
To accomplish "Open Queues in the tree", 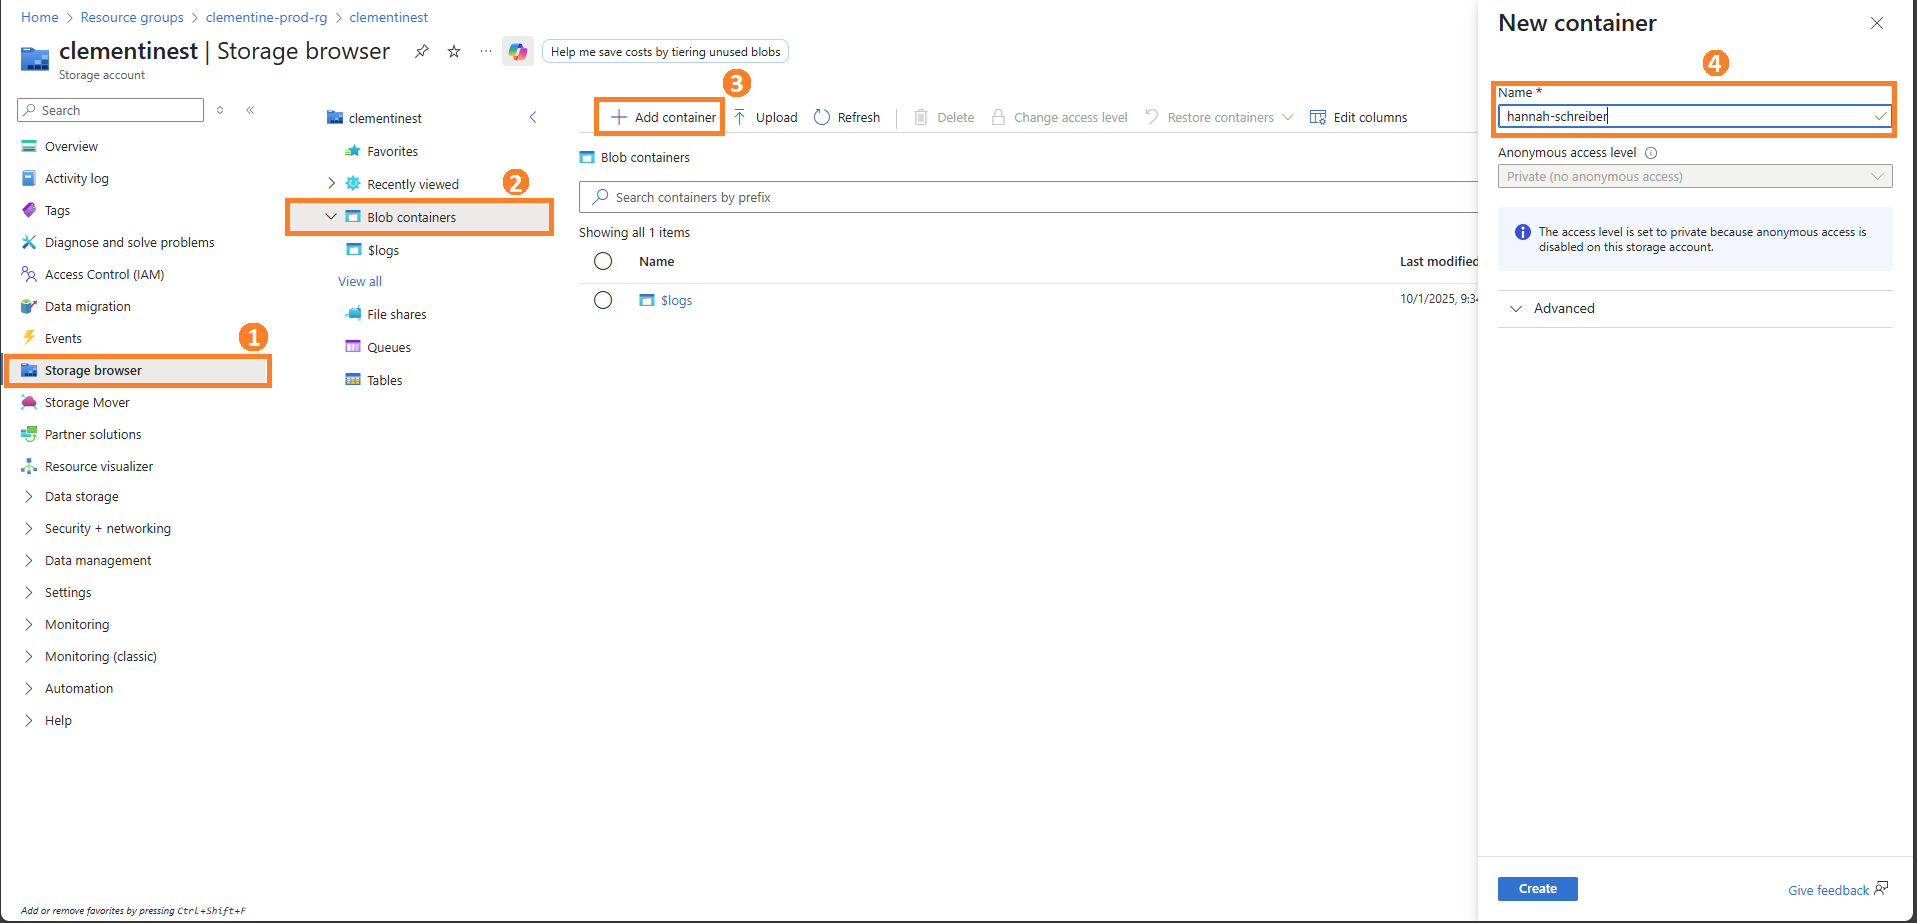I will pos(388,347).
